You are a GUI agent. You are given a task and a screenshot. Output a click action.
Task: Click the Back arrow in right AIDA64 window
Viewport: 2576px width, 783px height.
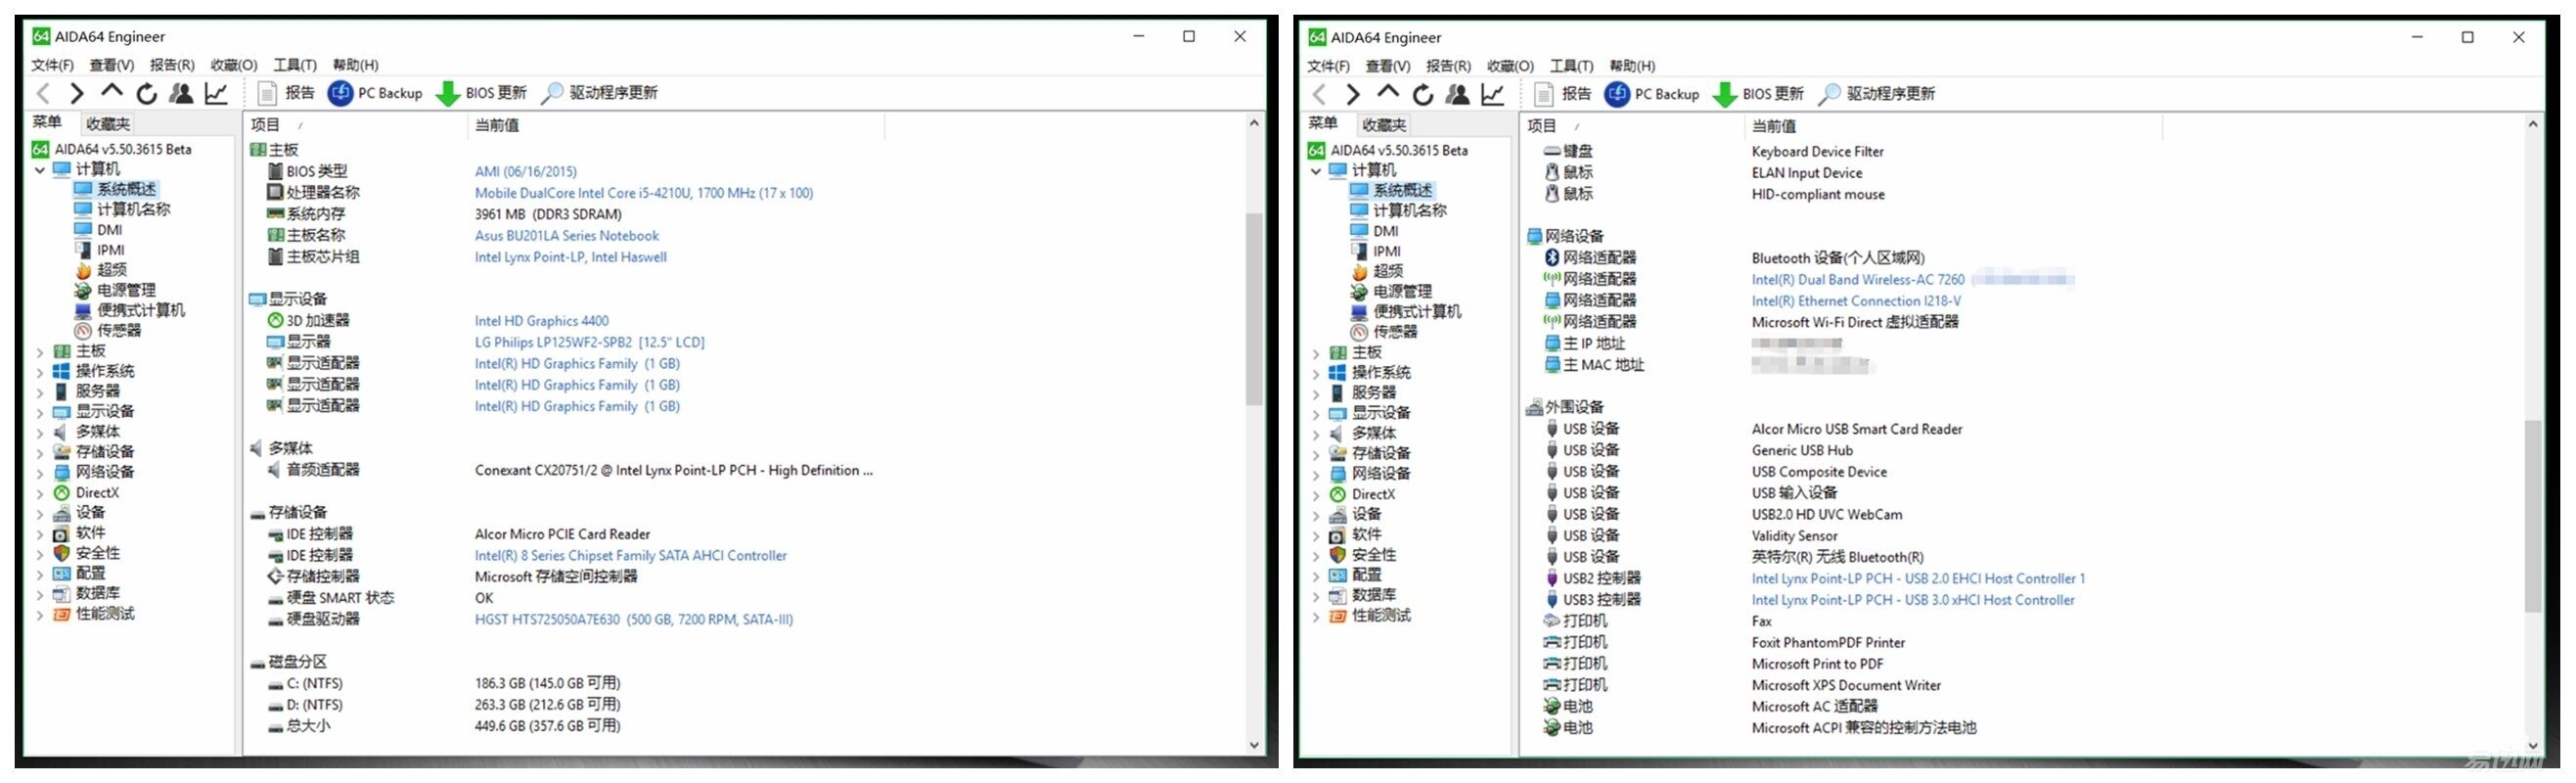[1319, 95]
